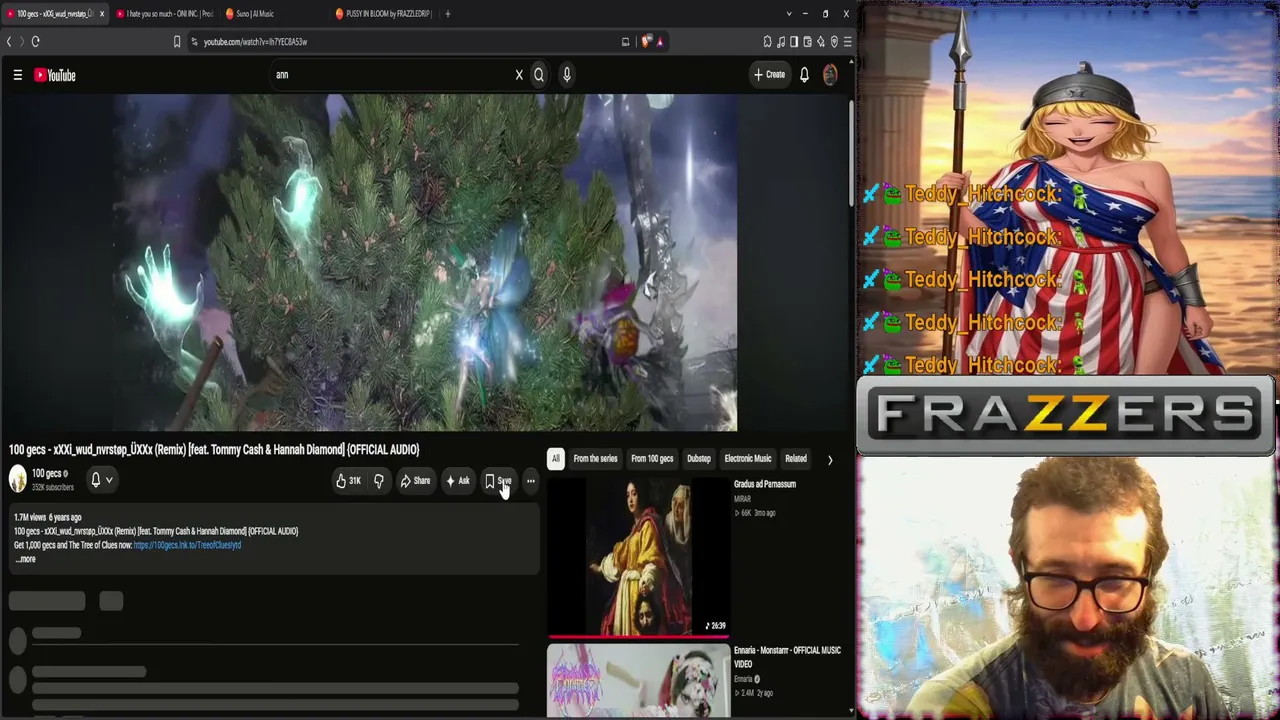Open the playlist media icon in the toolbar
Viewport: 1280px width, 720px height.
[781, 41]
